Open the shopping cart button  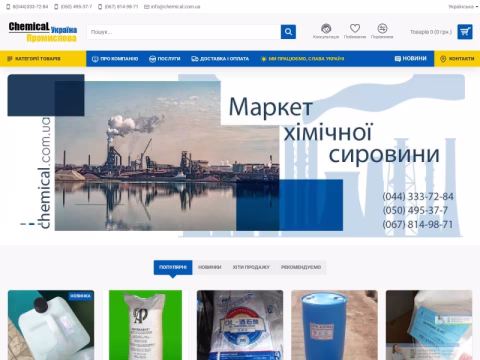tap(465, 32)
